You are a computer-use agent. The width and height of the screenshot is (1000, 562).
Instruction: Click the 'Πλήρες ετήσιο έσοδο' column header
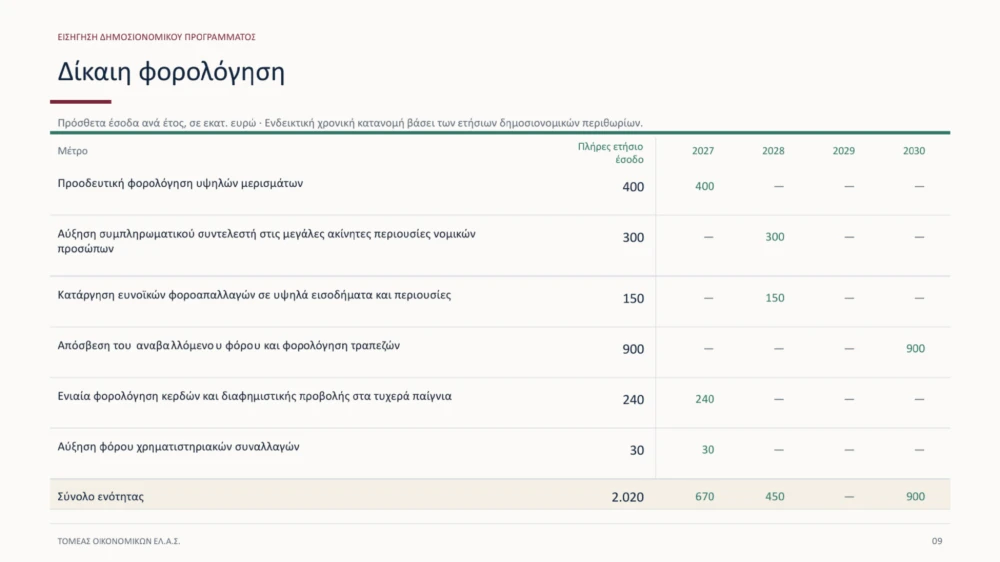coord(610,153)
